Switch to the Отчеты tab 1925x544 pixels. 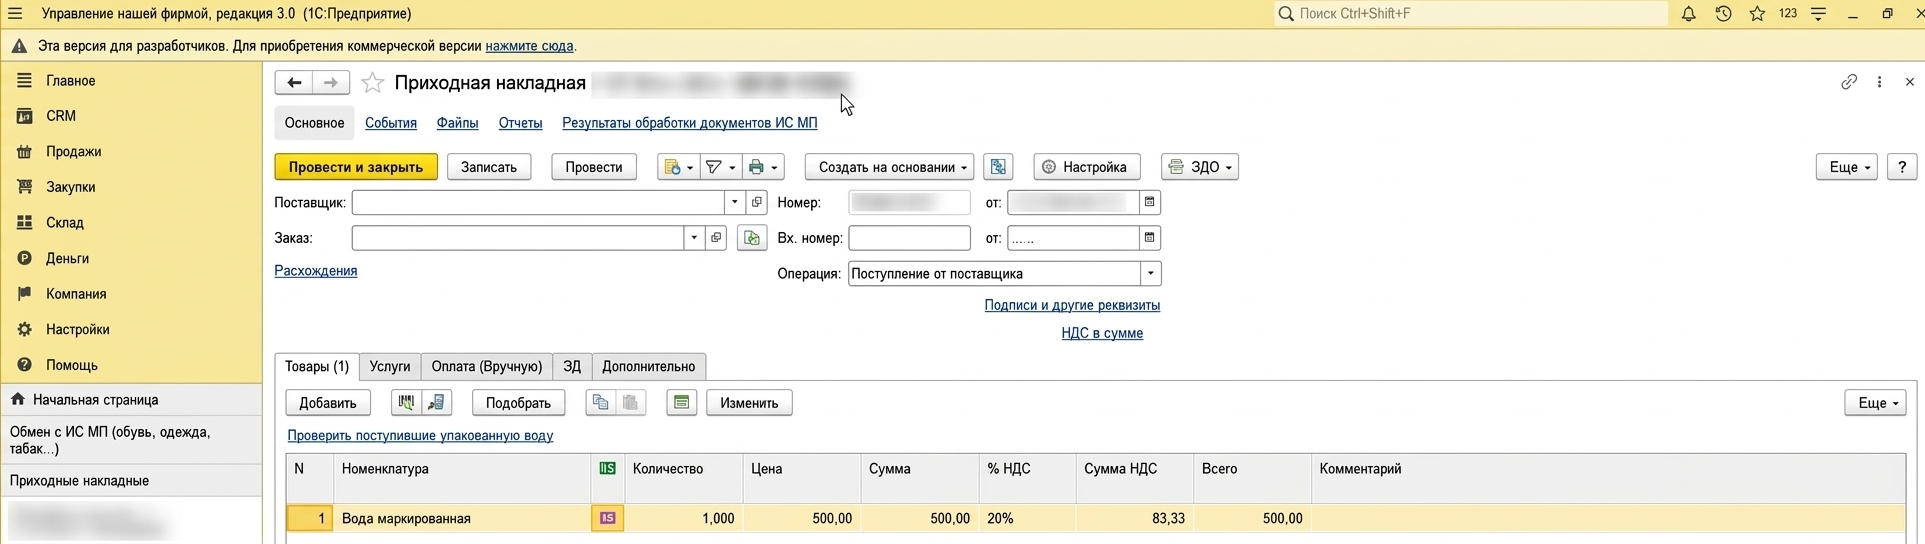[x=520, y=123]
